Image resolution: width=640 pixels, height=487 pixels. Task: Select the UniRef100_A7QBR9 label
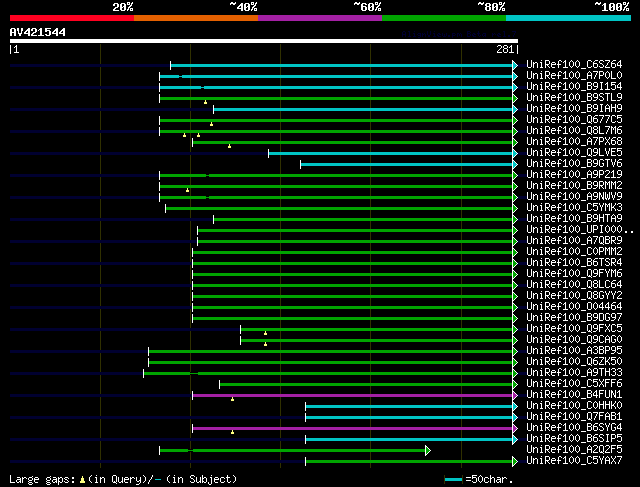(x=574, y=240)
